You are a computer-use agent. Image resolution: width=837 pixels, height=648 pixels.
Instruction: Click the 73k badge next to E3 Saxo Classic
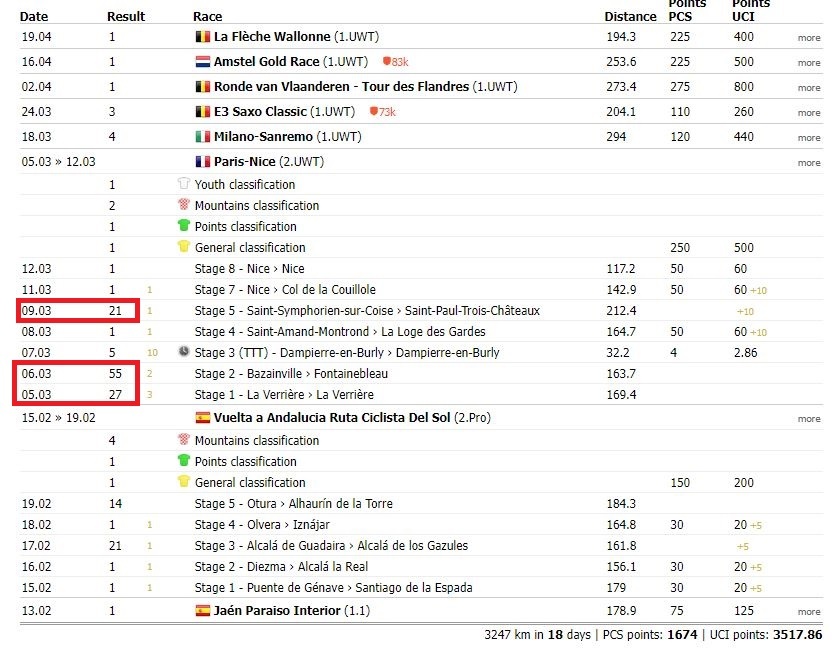click(x=383, y=112)
